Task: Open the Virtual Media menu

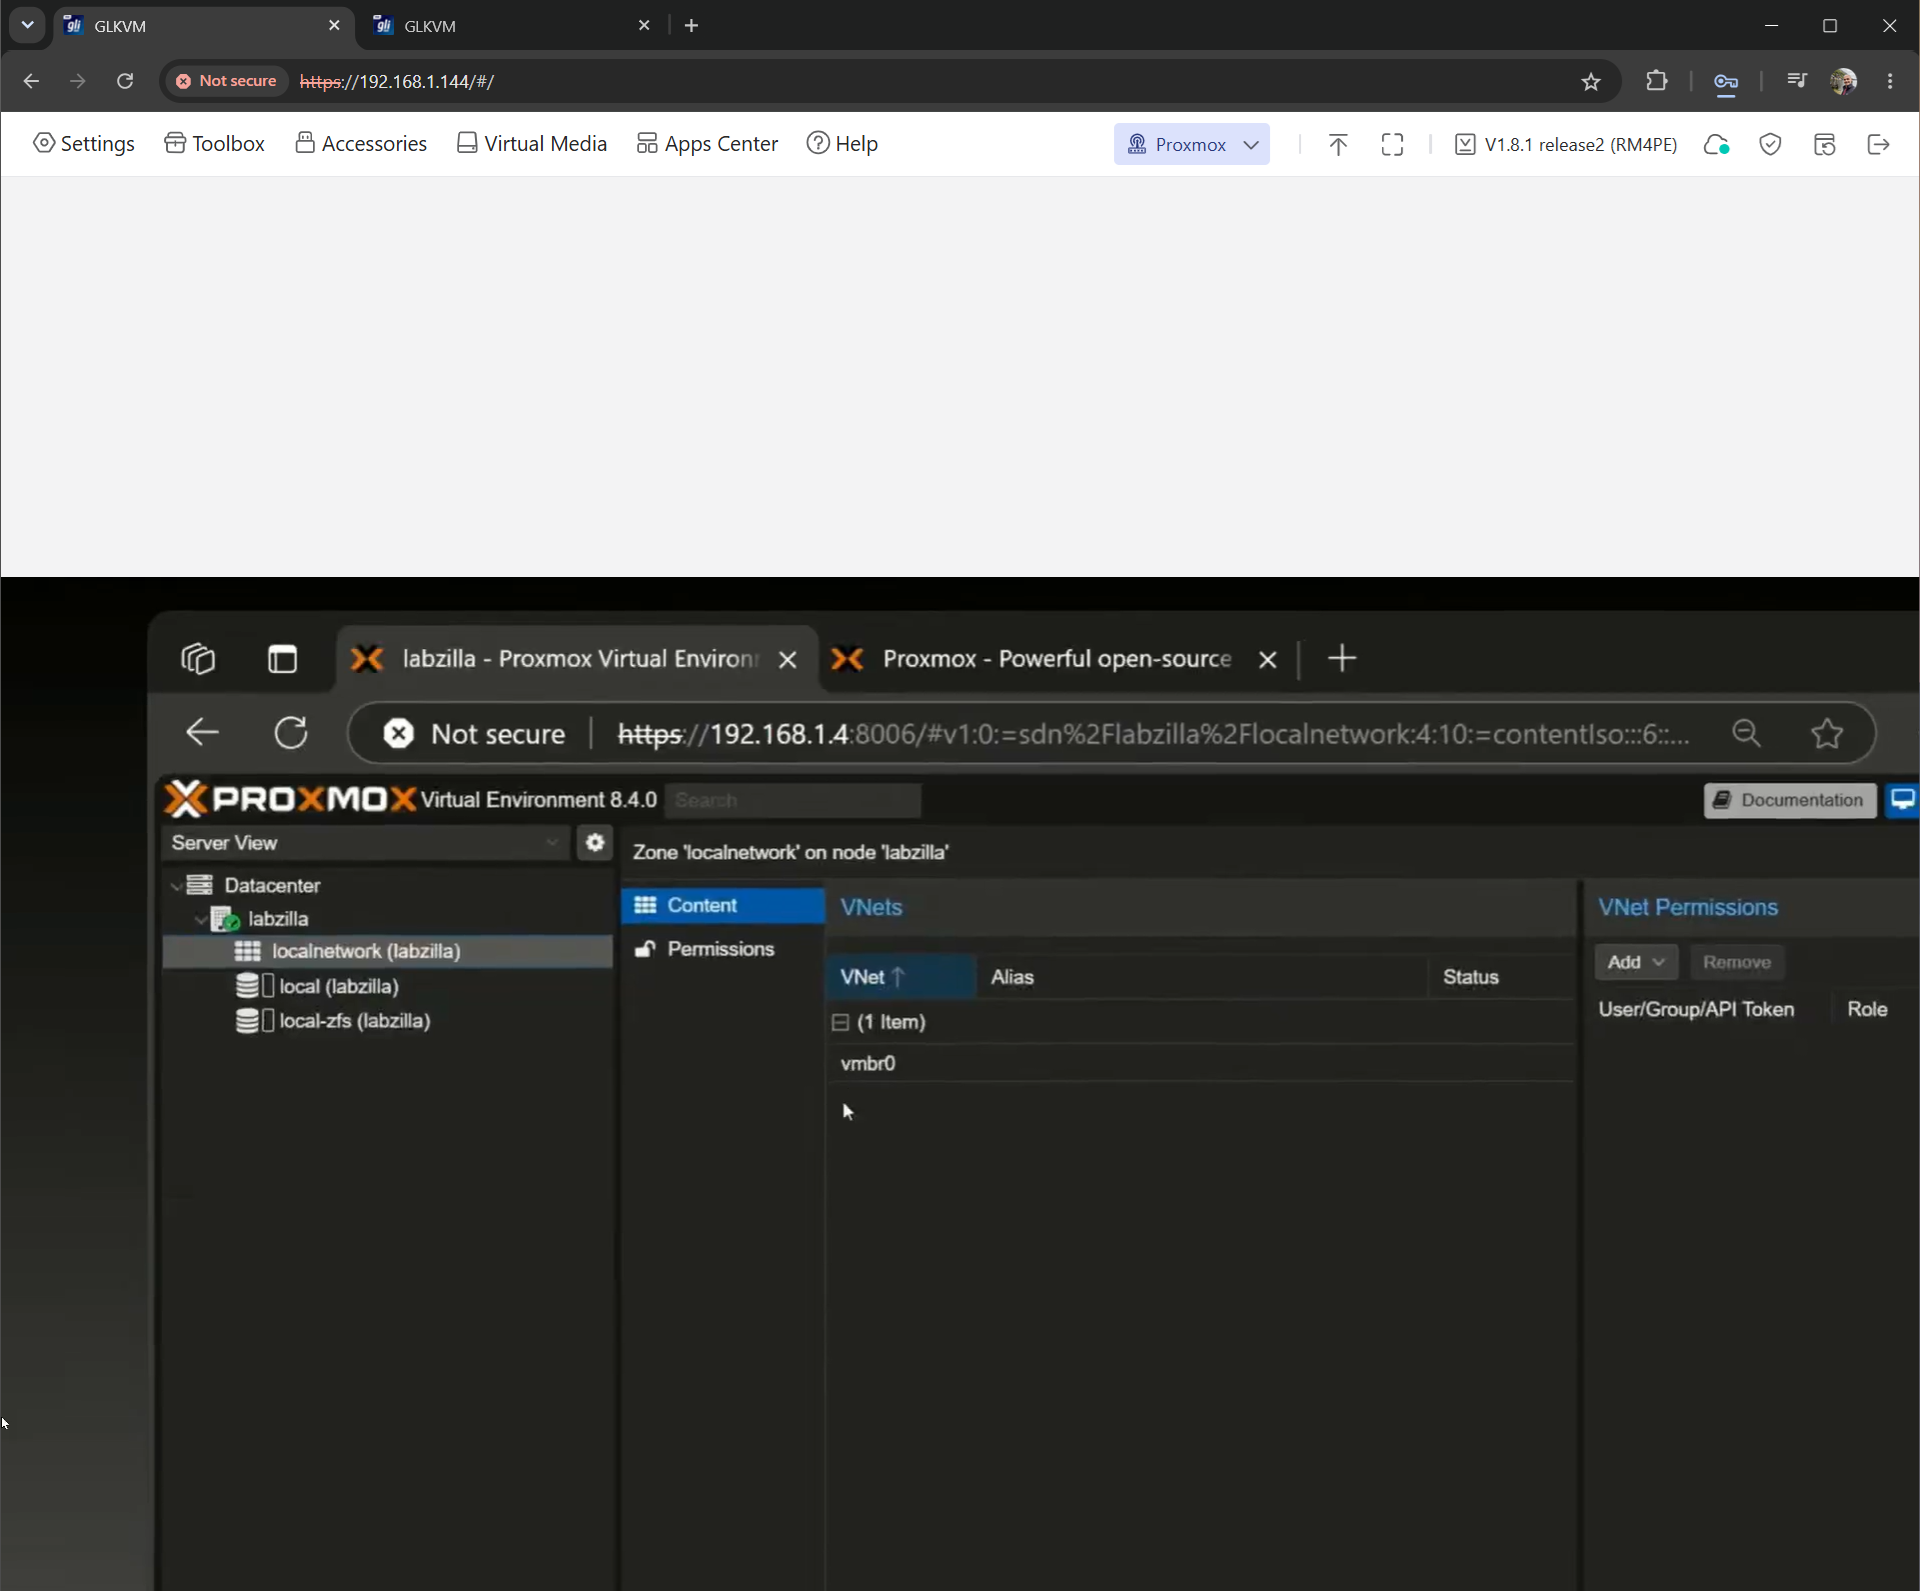Action: pyautogui.click(x=531, y=144)
